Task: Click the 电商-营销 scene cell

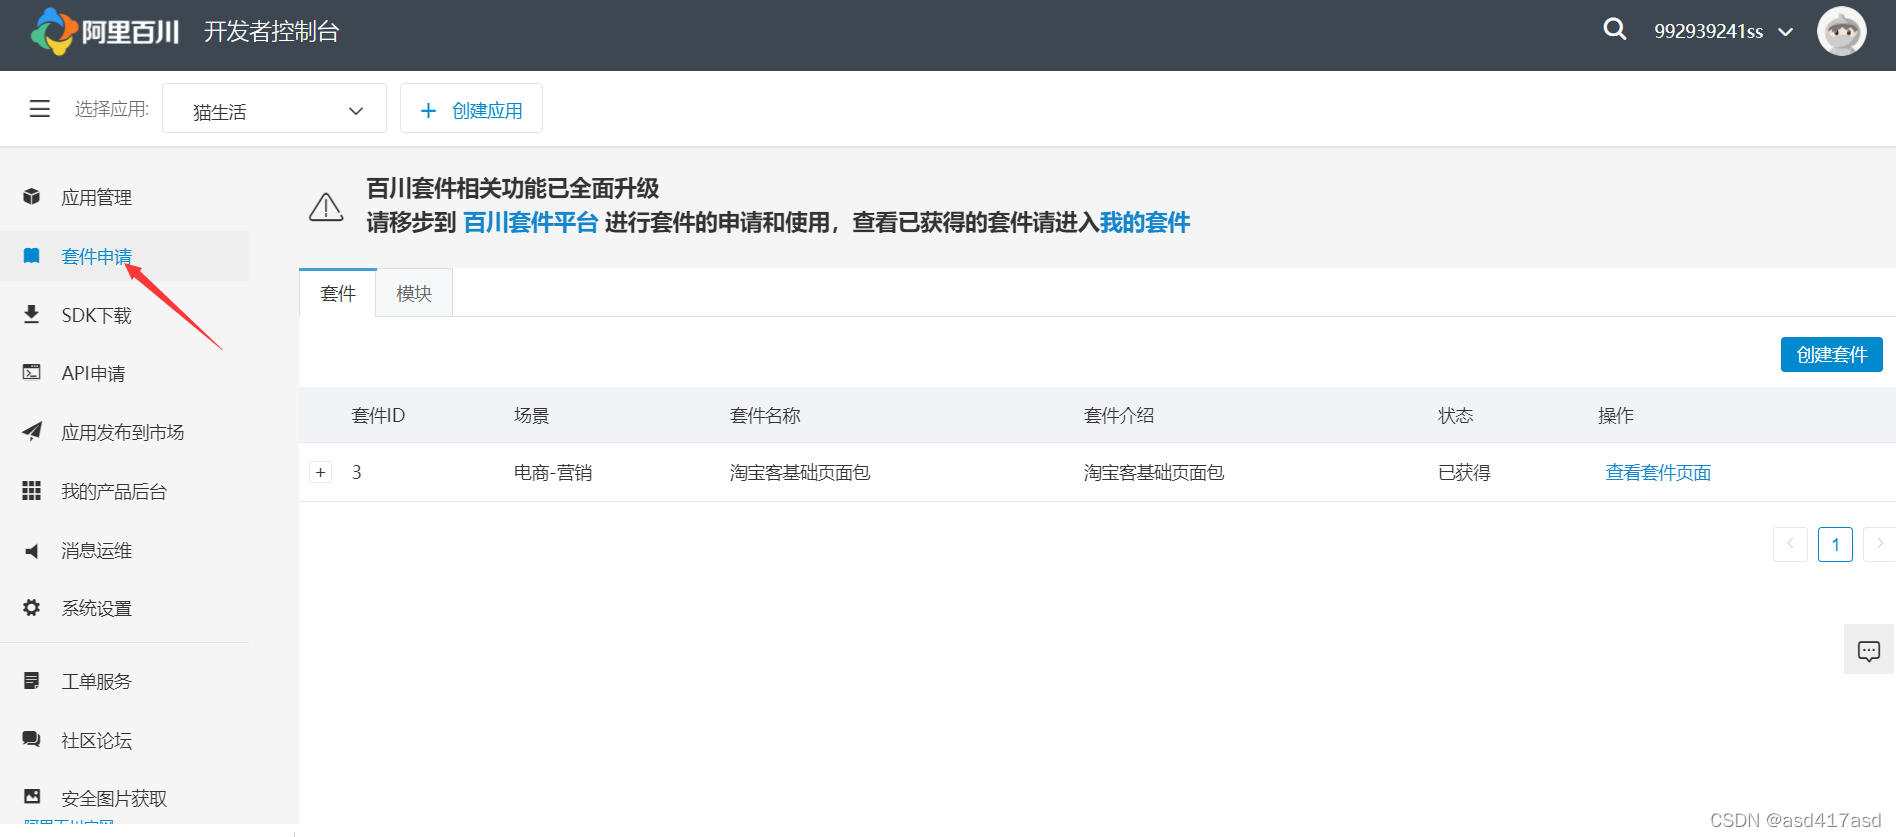Action: coord(553,472)
